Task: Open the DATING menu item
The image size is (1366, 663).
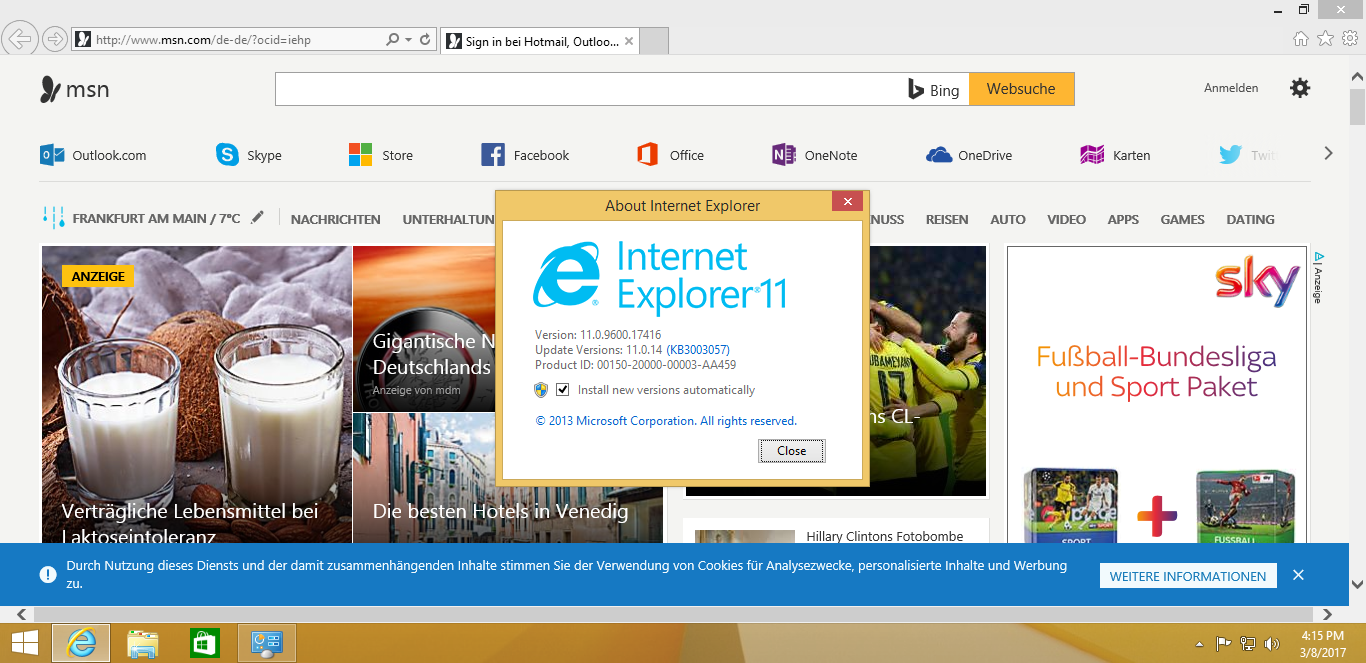Action: tap(1251, 219)
